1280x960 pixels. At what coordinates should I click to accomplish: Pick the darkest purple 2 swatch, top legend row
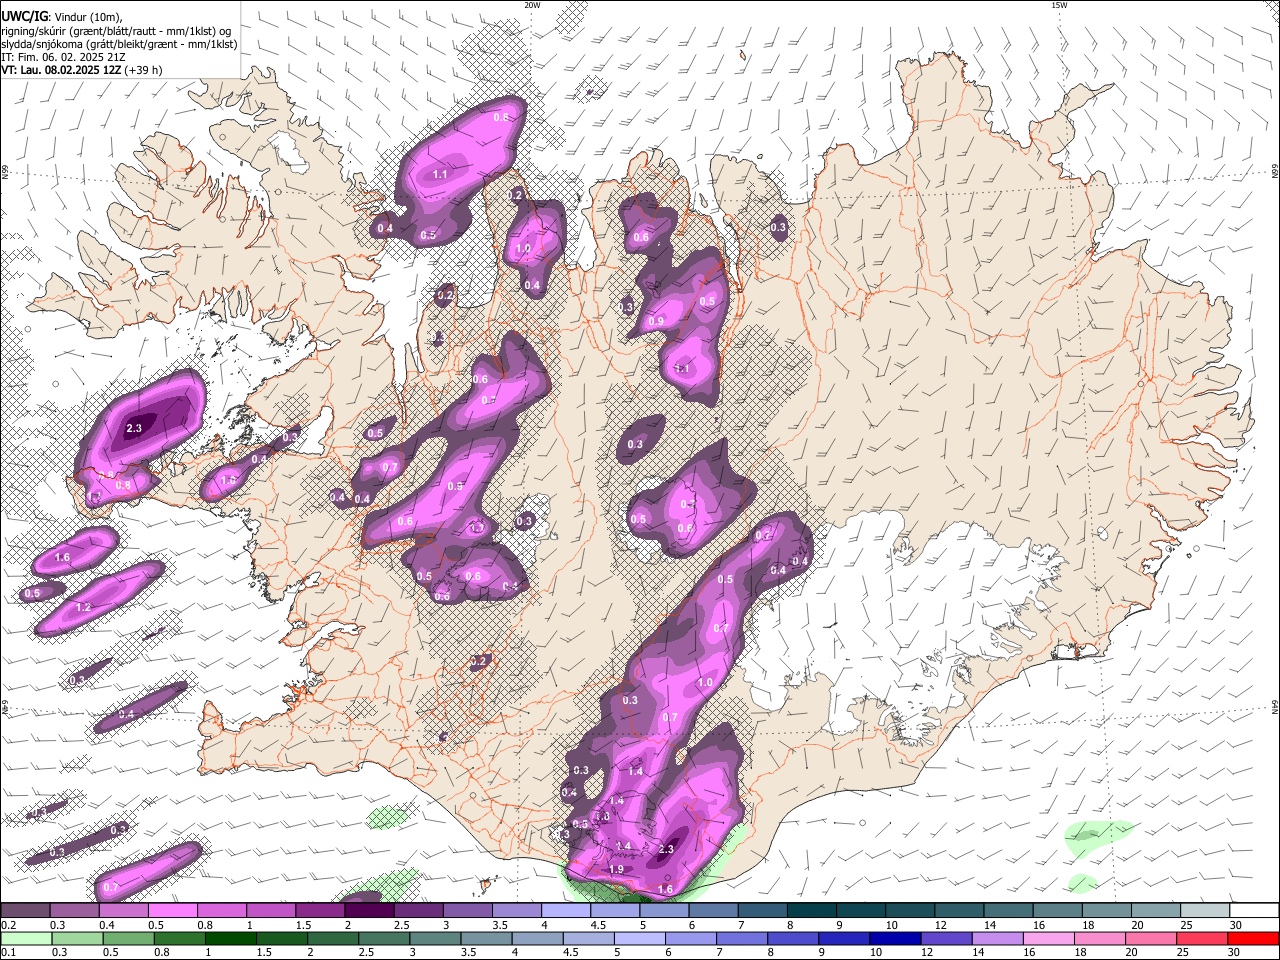[x=369, y=910]
